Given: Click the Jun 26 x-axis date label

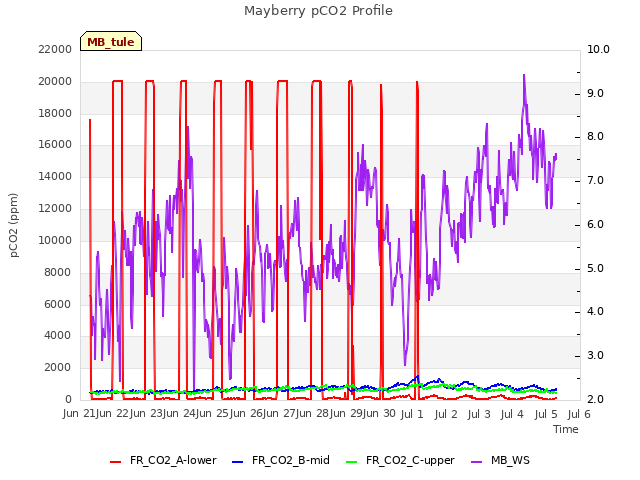Looking at the screenshot, I should tap(246, 414).
